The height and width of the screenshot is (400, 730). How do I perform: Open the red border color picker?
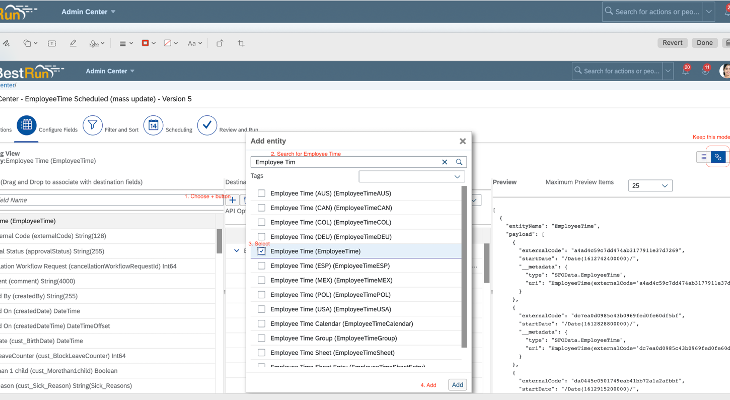(148, 43)
